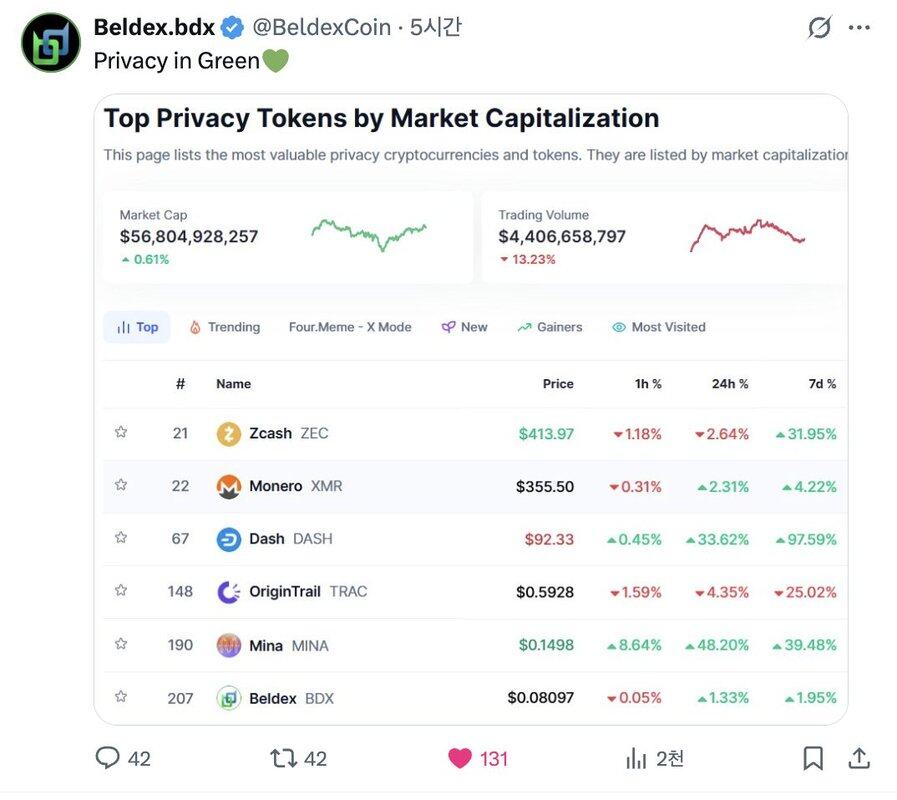Toggle the Monero favorite star
Screen dimensions: 897x800
pyautogui.click(x=121, y=485)
